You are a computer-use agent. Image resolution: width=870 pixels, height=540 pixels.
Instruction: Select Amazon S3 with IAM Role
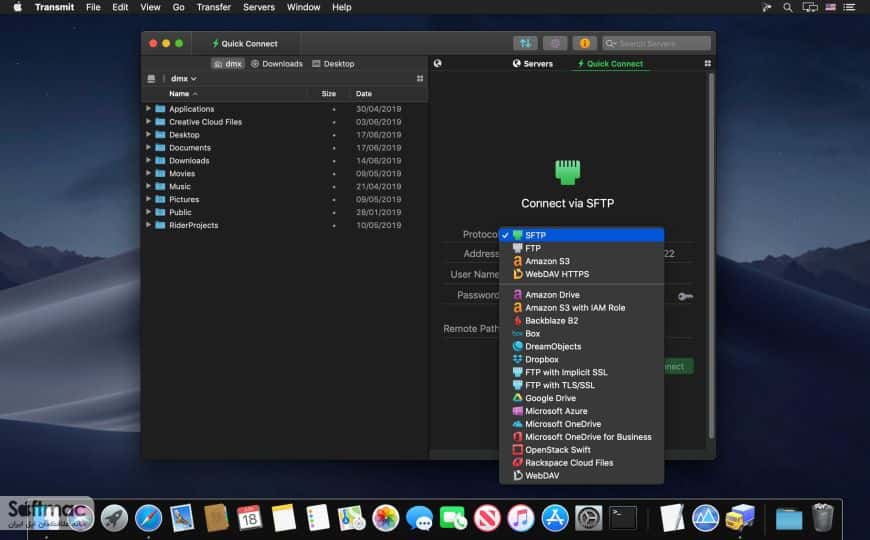coord(581,307)
